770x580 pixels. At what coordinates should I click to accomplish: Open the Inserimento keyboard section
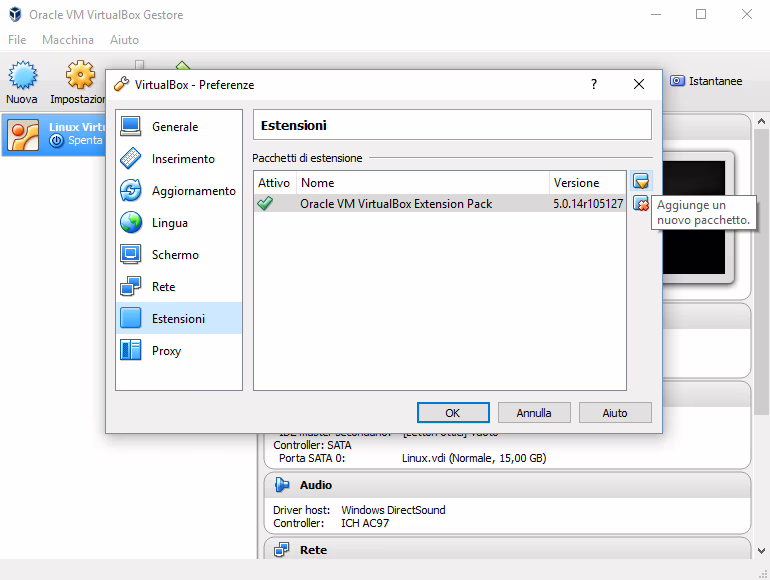(x=179, y=159)
